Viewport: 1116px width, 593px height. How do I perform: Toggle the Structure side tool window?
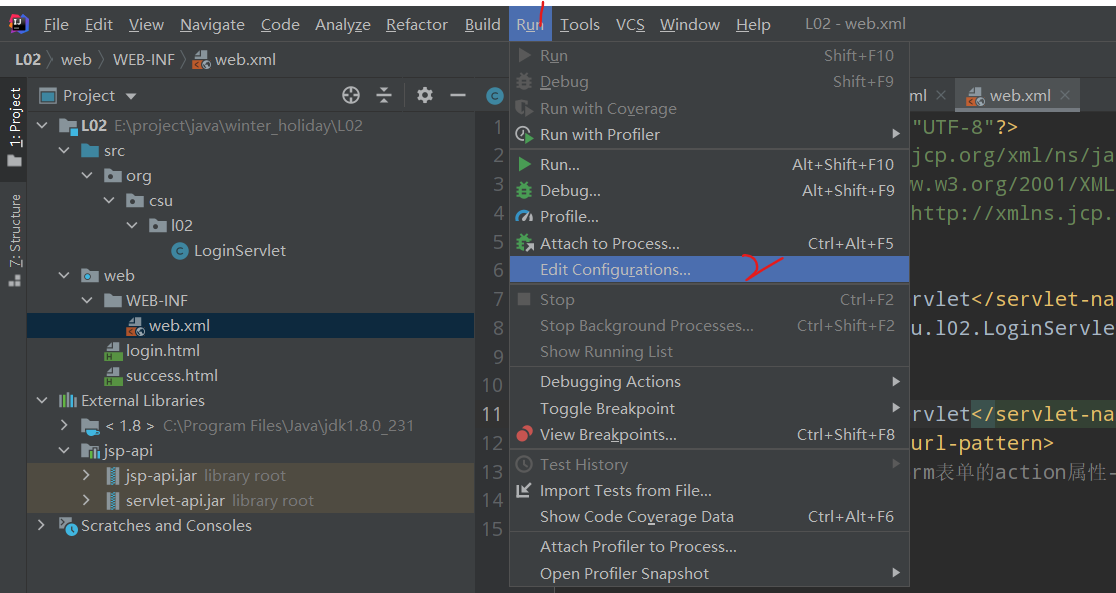pyautogui.click(x=14, y=241)
